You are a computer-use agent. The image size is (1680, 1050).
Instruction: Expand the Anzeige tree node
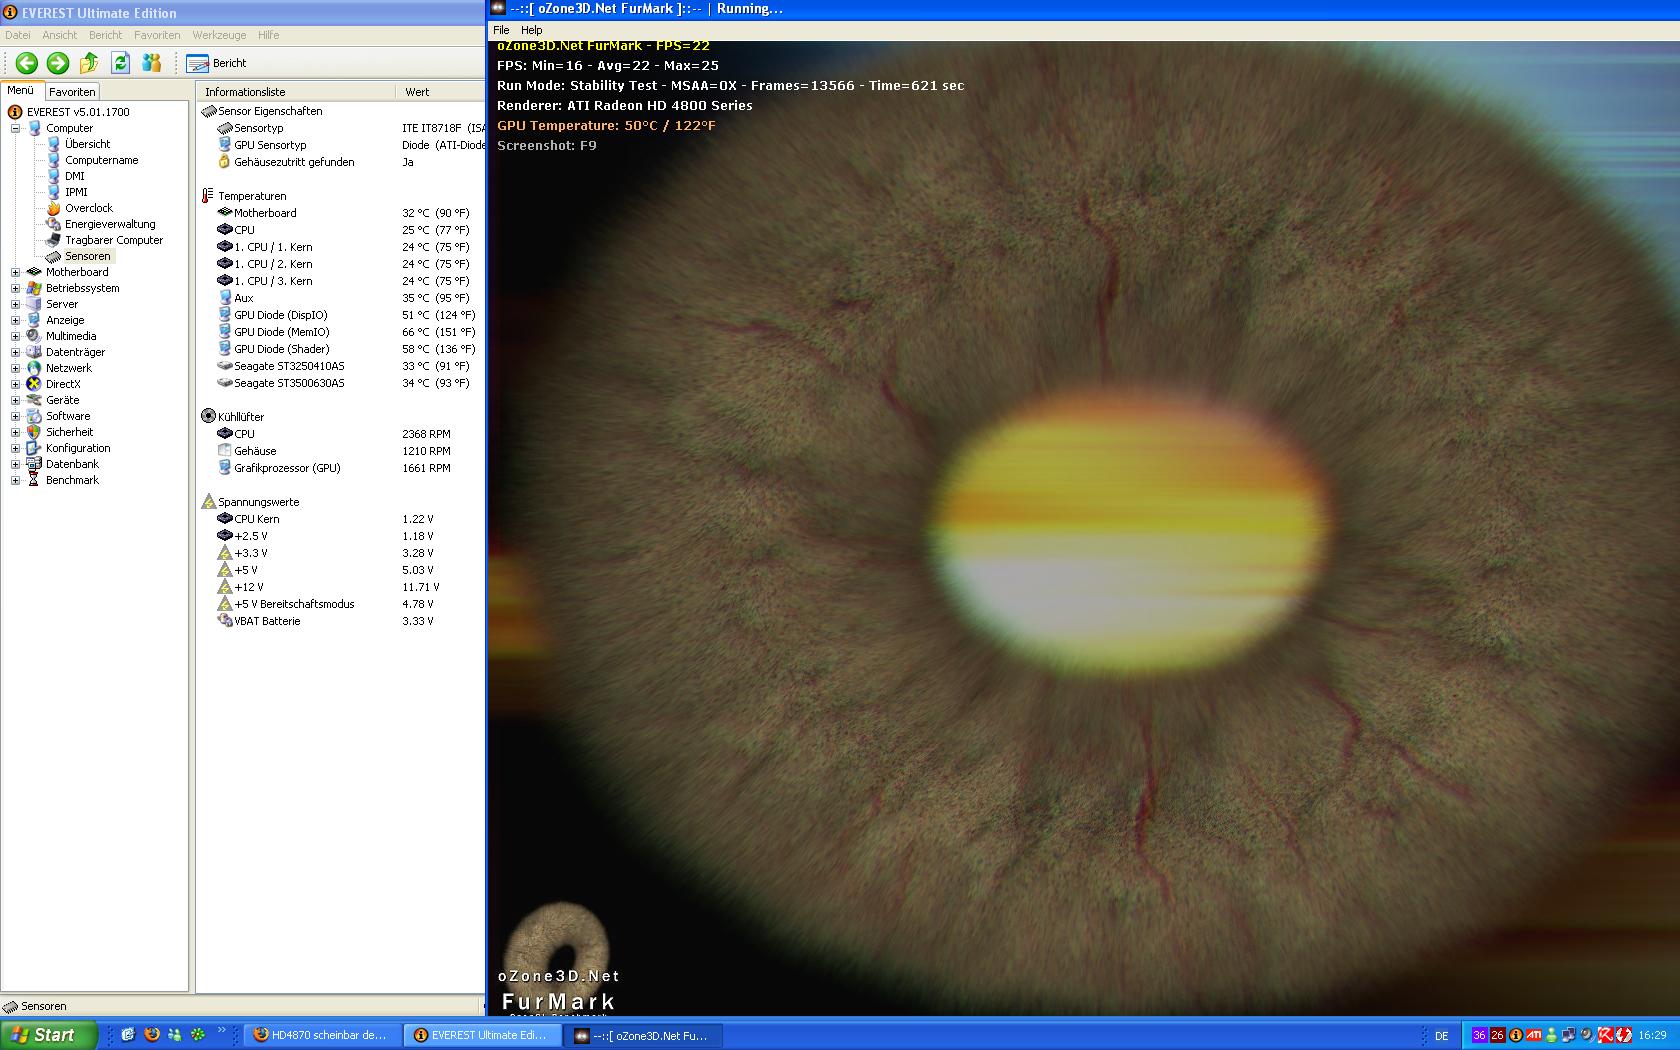15,320
